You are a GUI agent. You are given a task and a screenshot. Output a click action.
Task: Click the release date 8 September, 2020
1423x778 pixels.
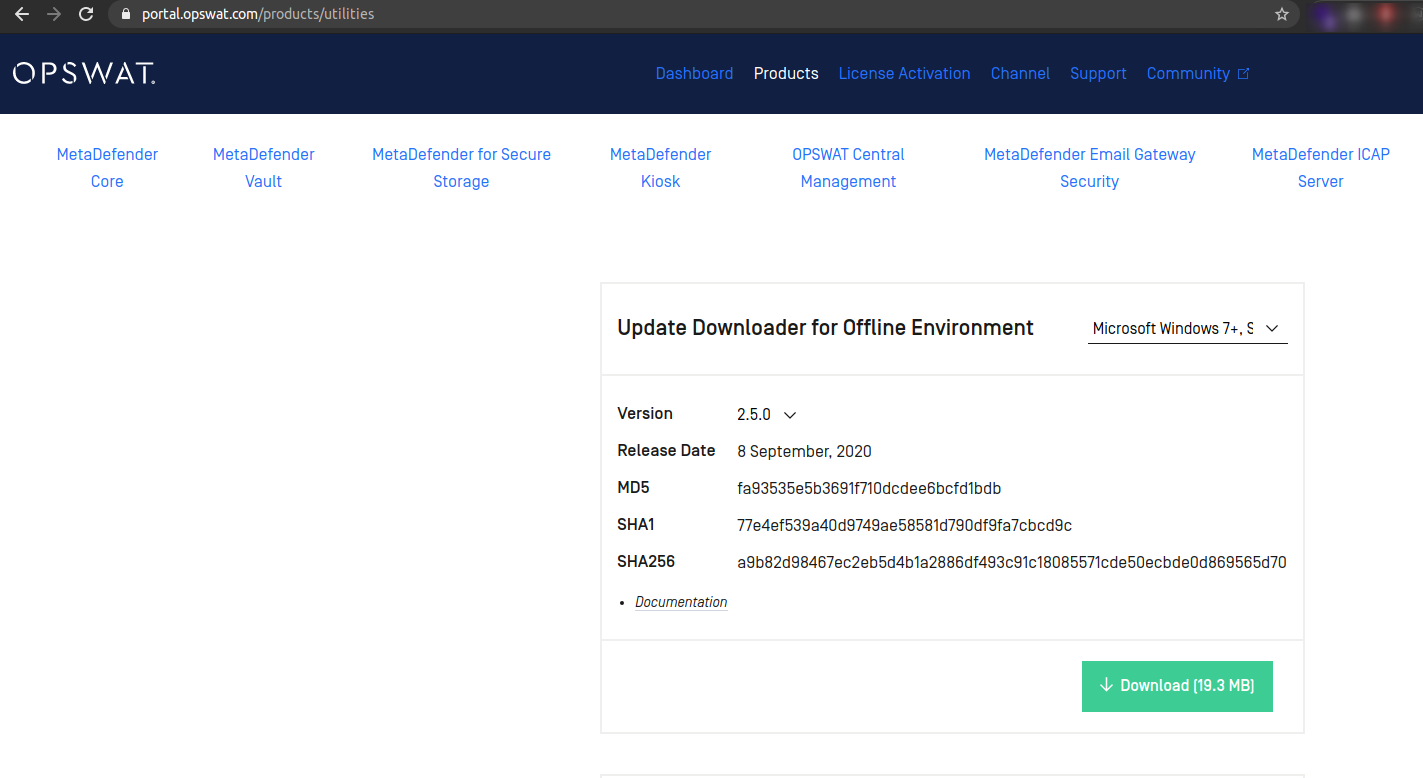[x=804, y=451]
